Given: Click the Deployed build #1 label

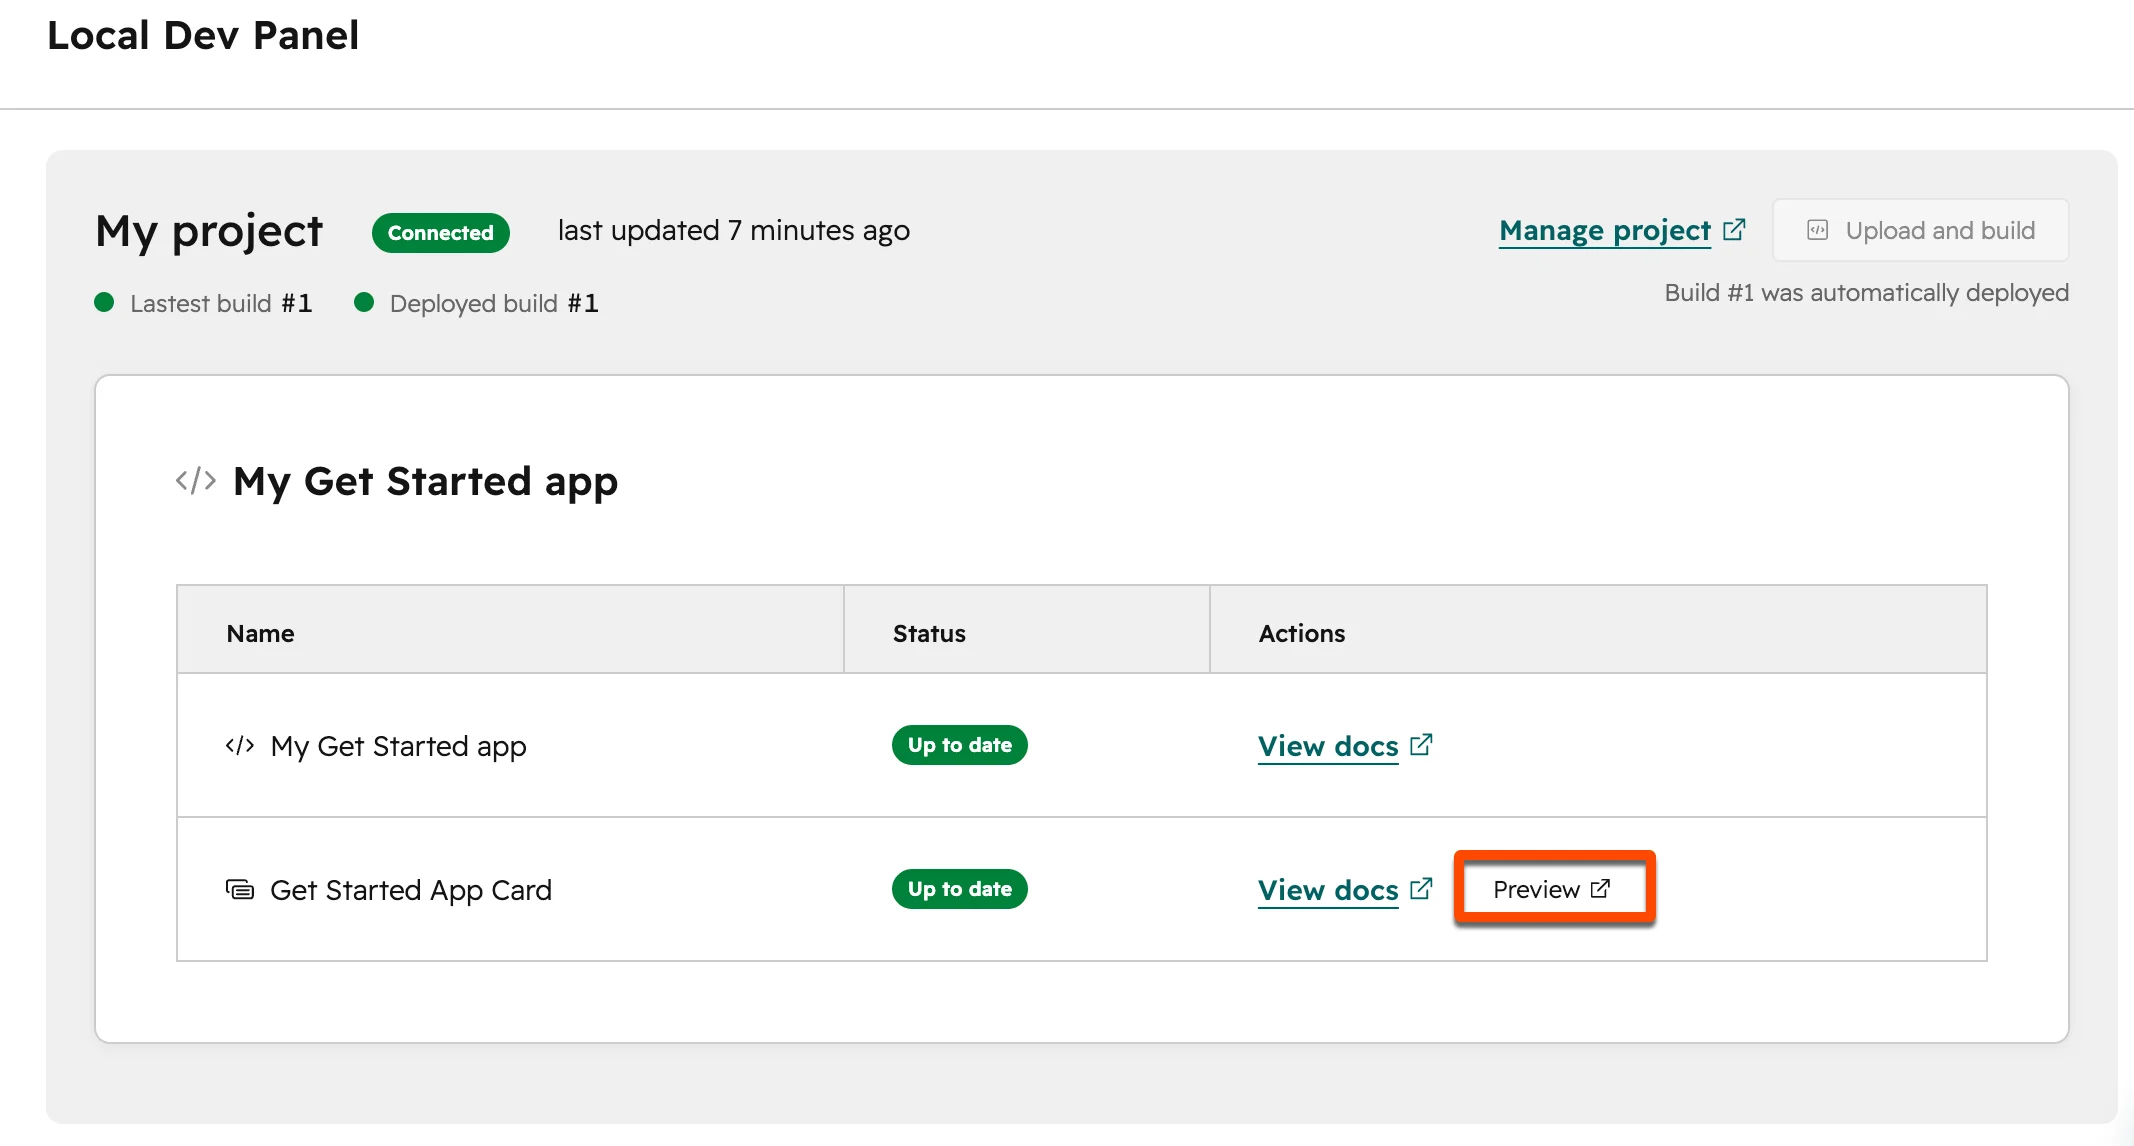Looking at the screenshot, I should click(494, 303).
